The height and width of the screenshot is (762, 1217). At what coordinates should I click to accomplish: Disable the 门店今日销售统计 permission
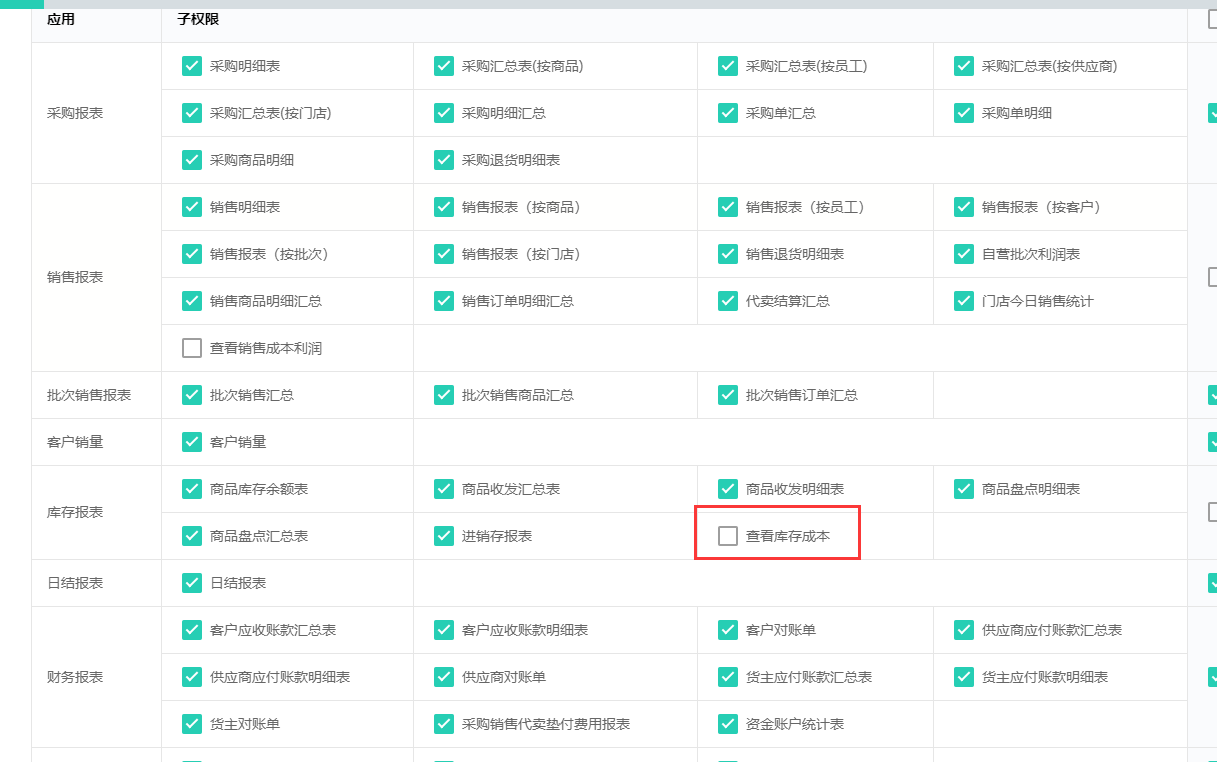pos(964,301)
